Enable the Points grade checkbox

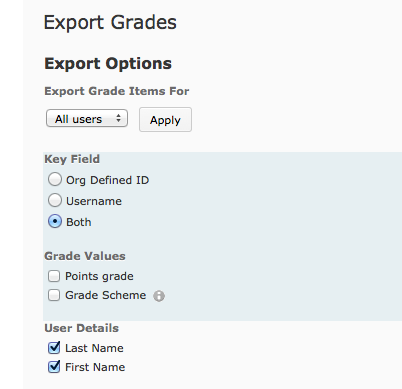54,276
